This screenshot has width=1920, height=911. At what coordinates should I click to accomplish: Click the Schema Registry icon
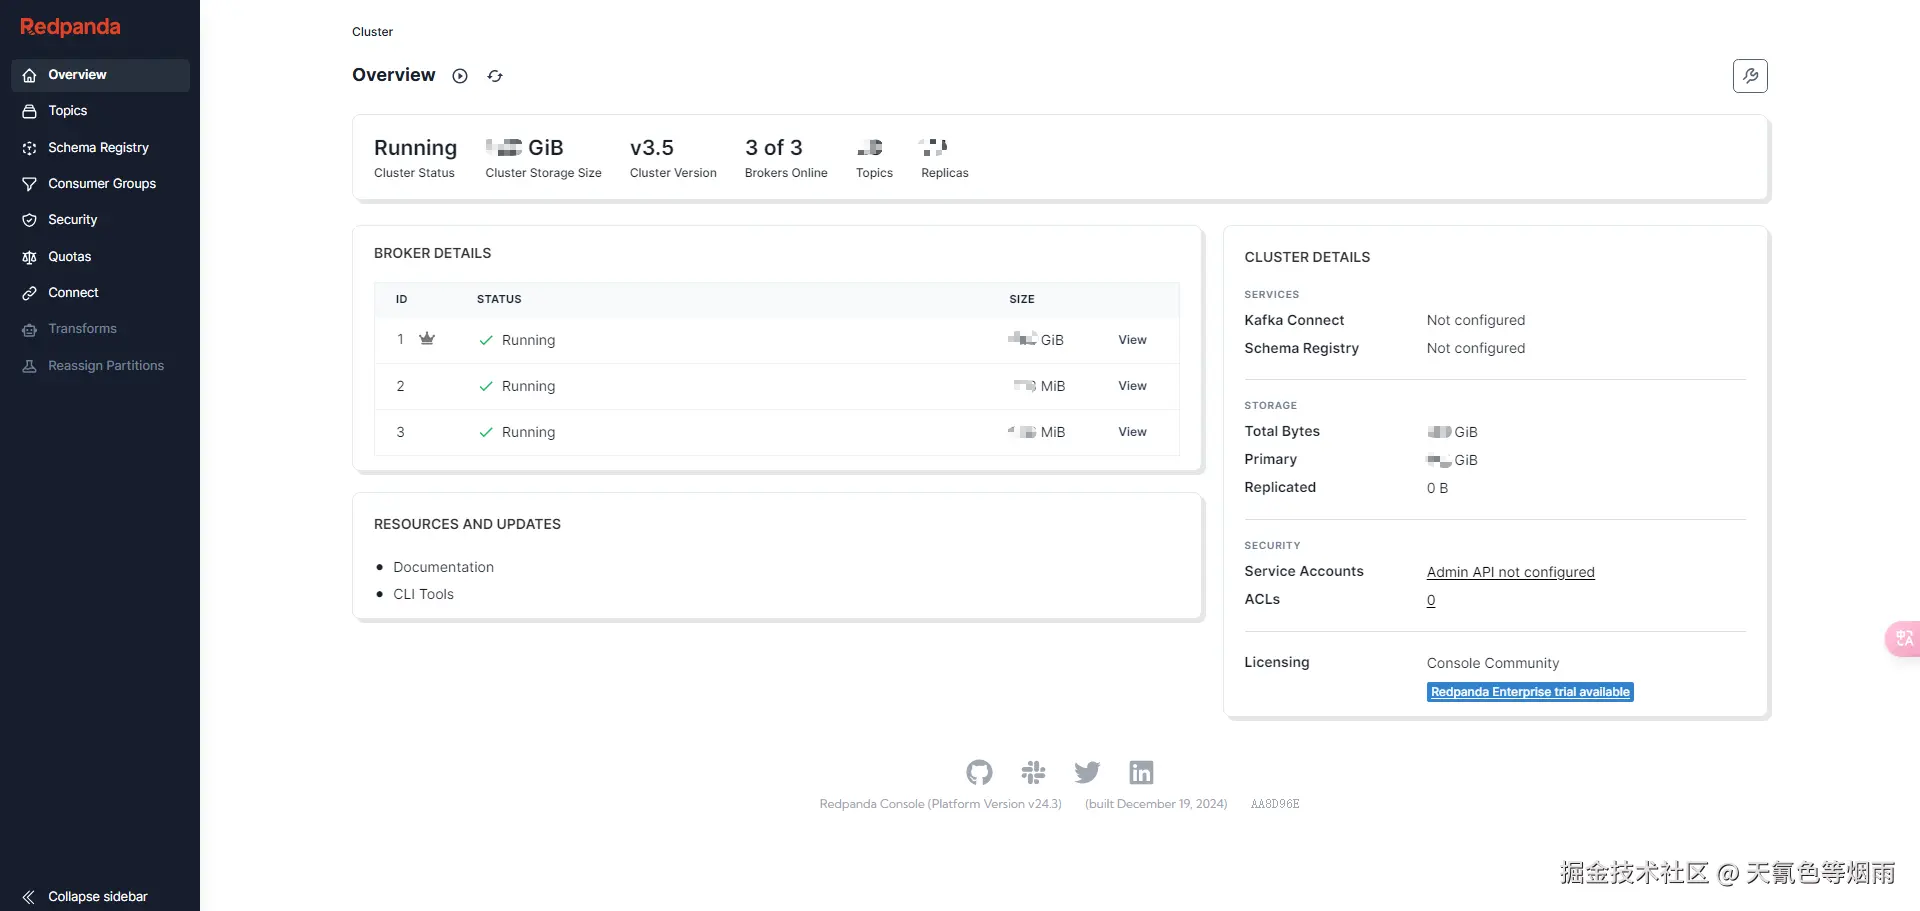30,148
